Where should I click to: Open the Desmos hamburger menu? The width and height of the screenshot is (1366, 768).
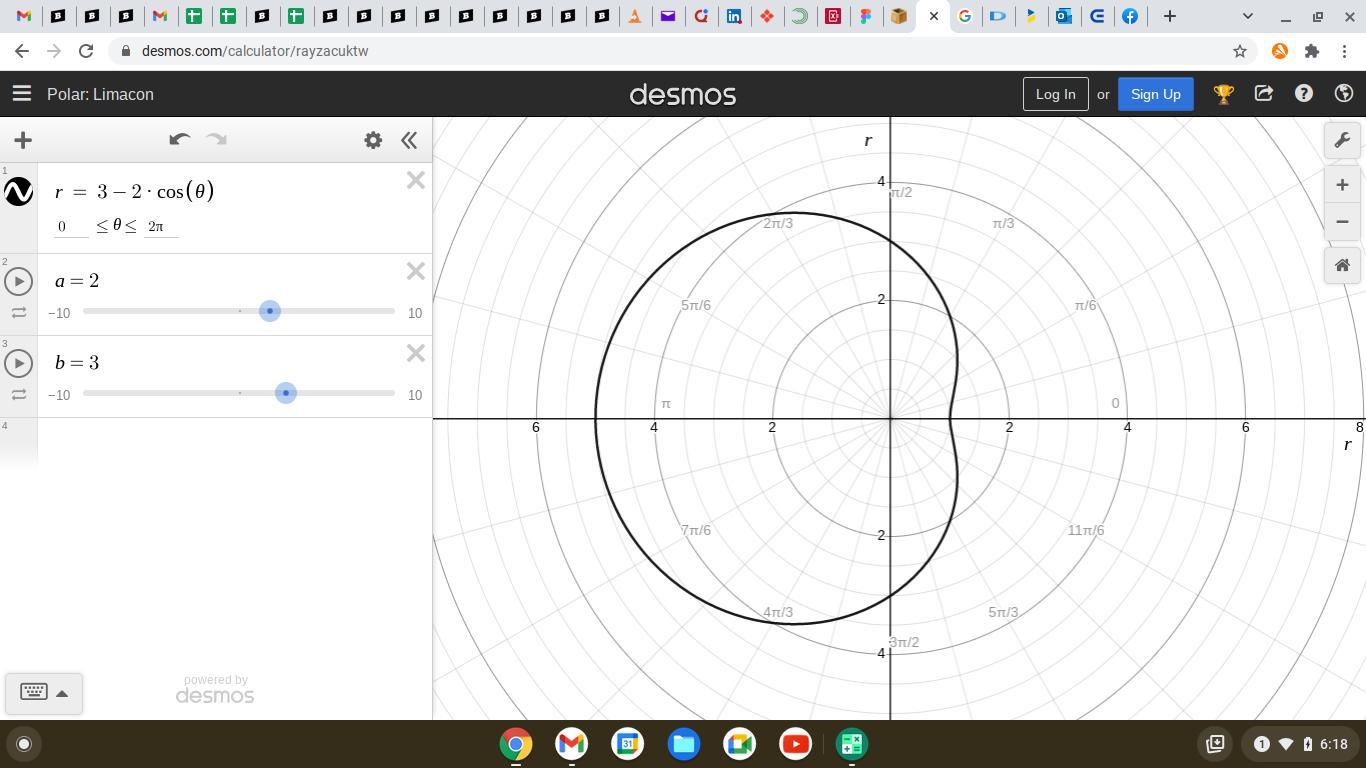point(21,94)
